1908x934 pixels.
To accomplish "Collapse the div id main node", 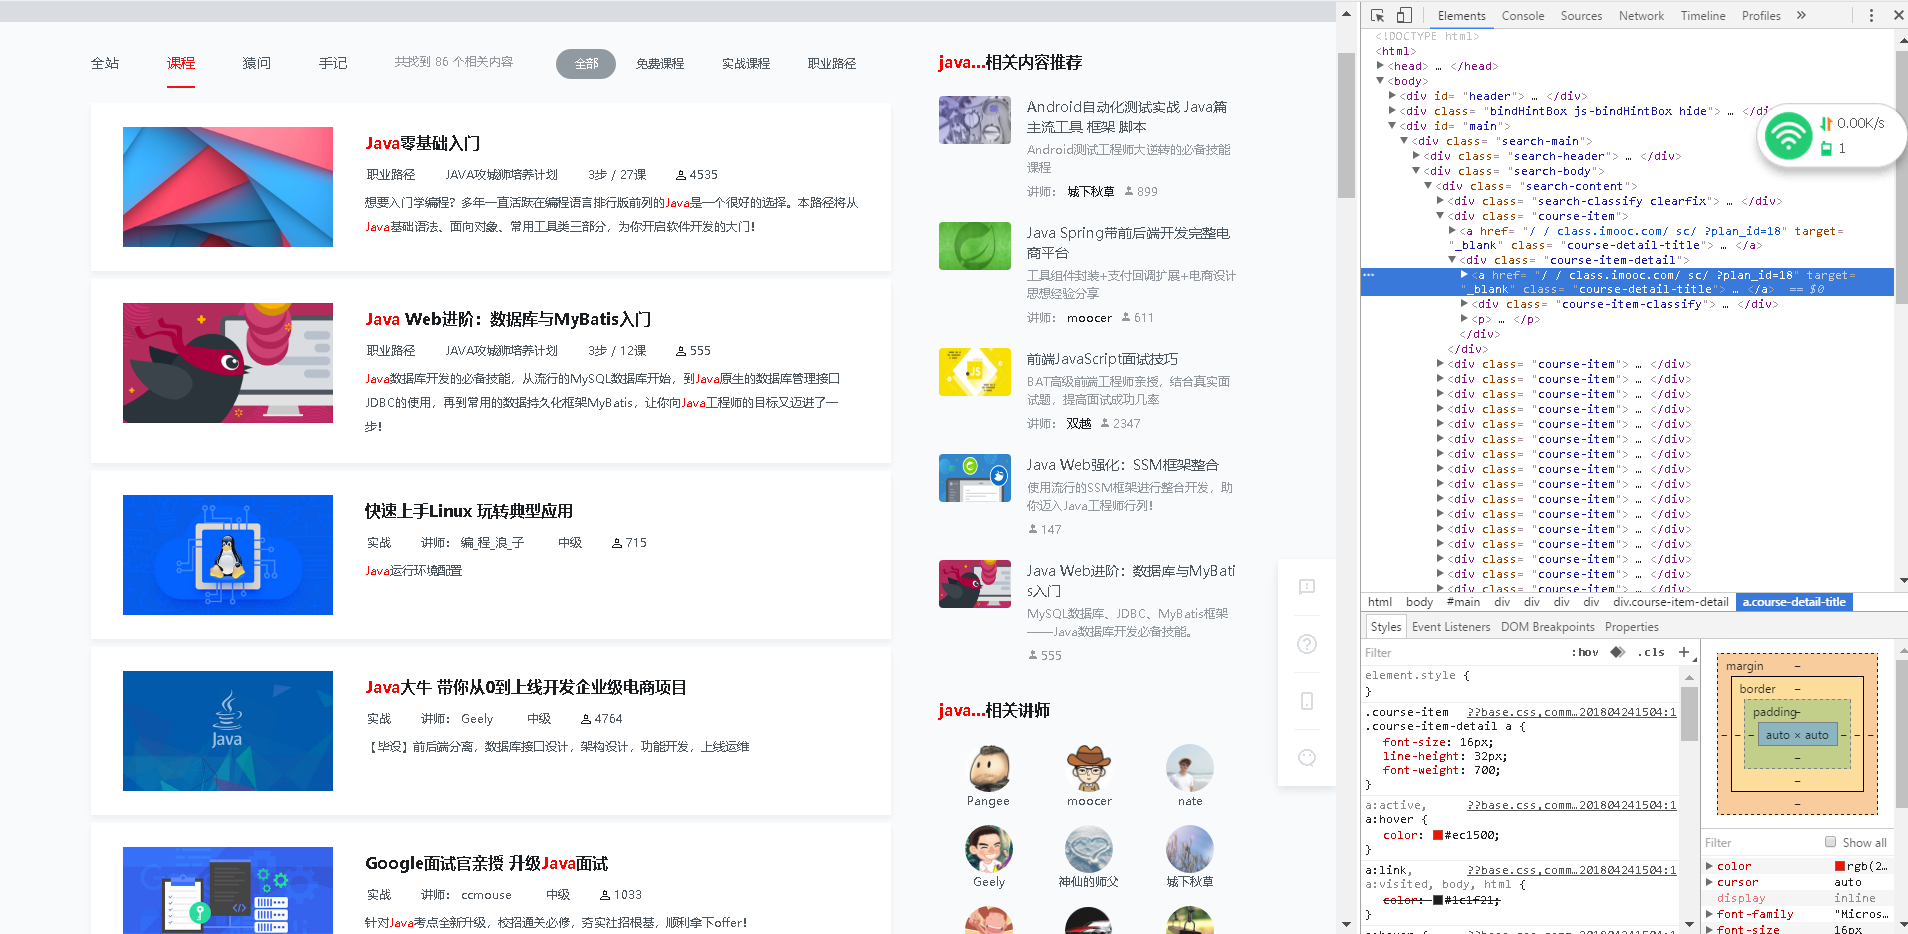I will (1393, 126).
